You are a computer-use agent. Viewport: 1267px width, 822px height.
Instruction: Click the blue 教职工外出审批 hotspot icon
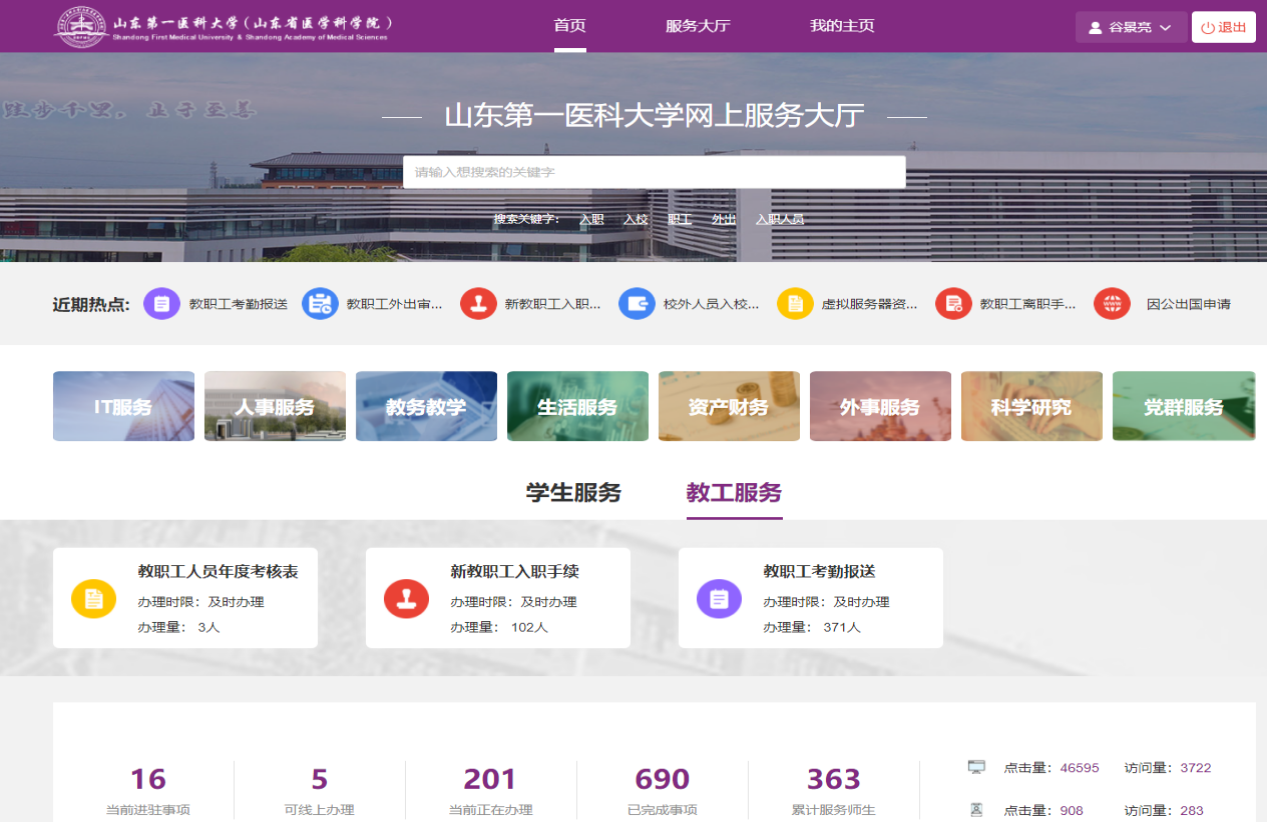click(320, 303)
